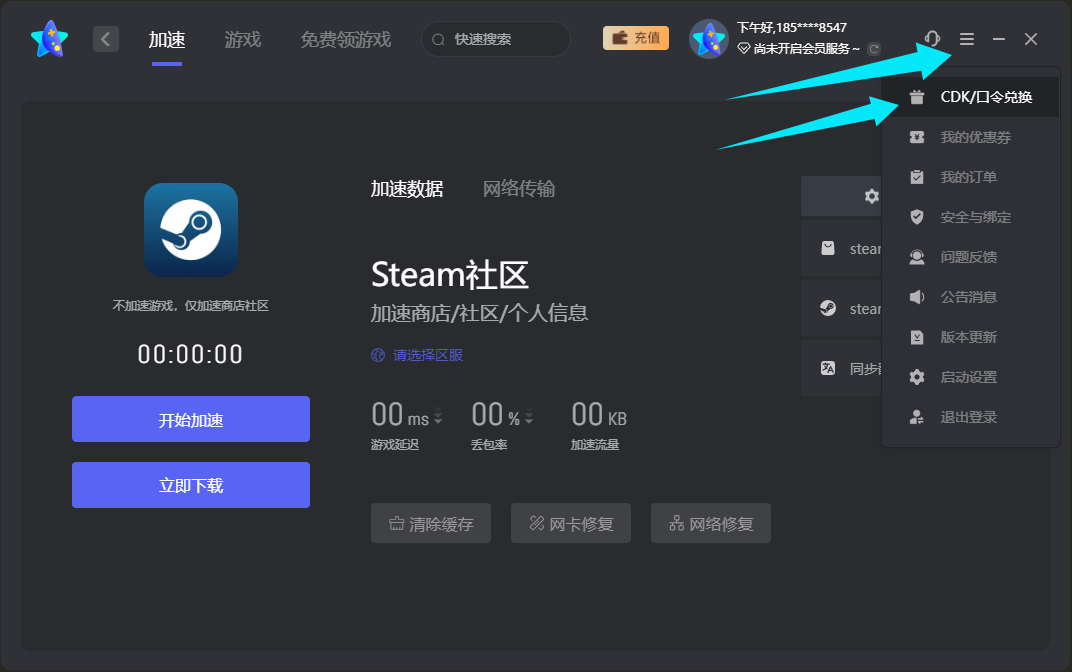Switch to 加速数据 tab
Screen dimensions: 1072x672
click(x=407, y=189)
